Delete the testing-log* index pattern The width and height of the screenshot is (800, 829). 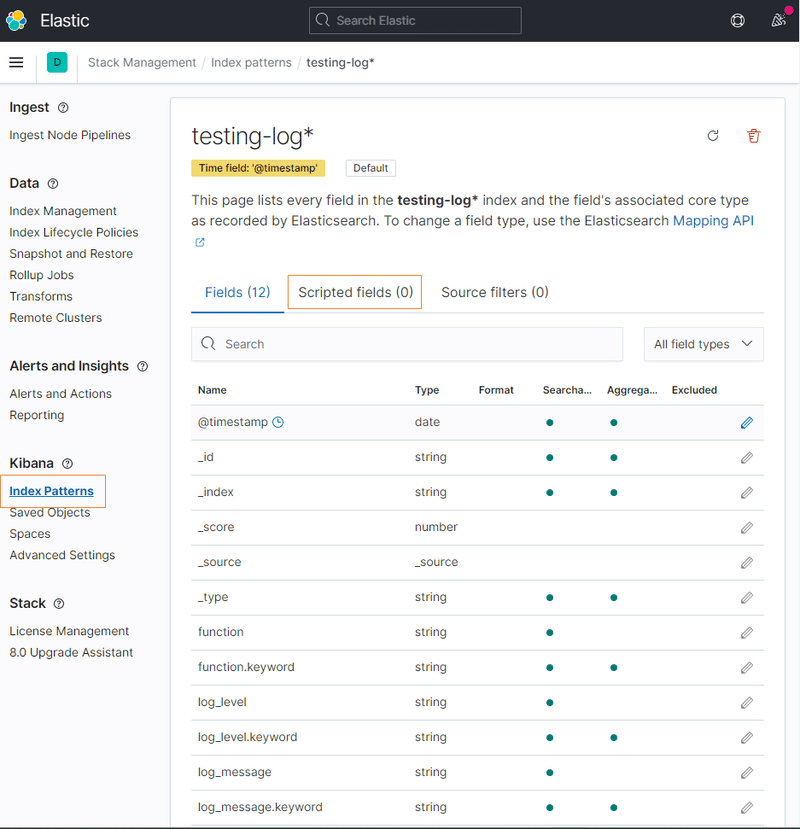click(754, 136)
